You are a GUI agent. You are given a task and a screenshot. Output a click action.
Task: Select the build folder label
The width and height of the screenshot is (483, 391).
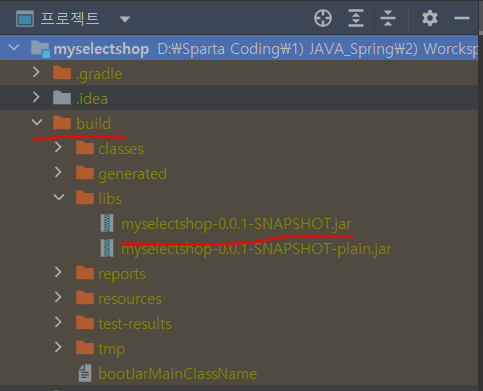[94, 124]
